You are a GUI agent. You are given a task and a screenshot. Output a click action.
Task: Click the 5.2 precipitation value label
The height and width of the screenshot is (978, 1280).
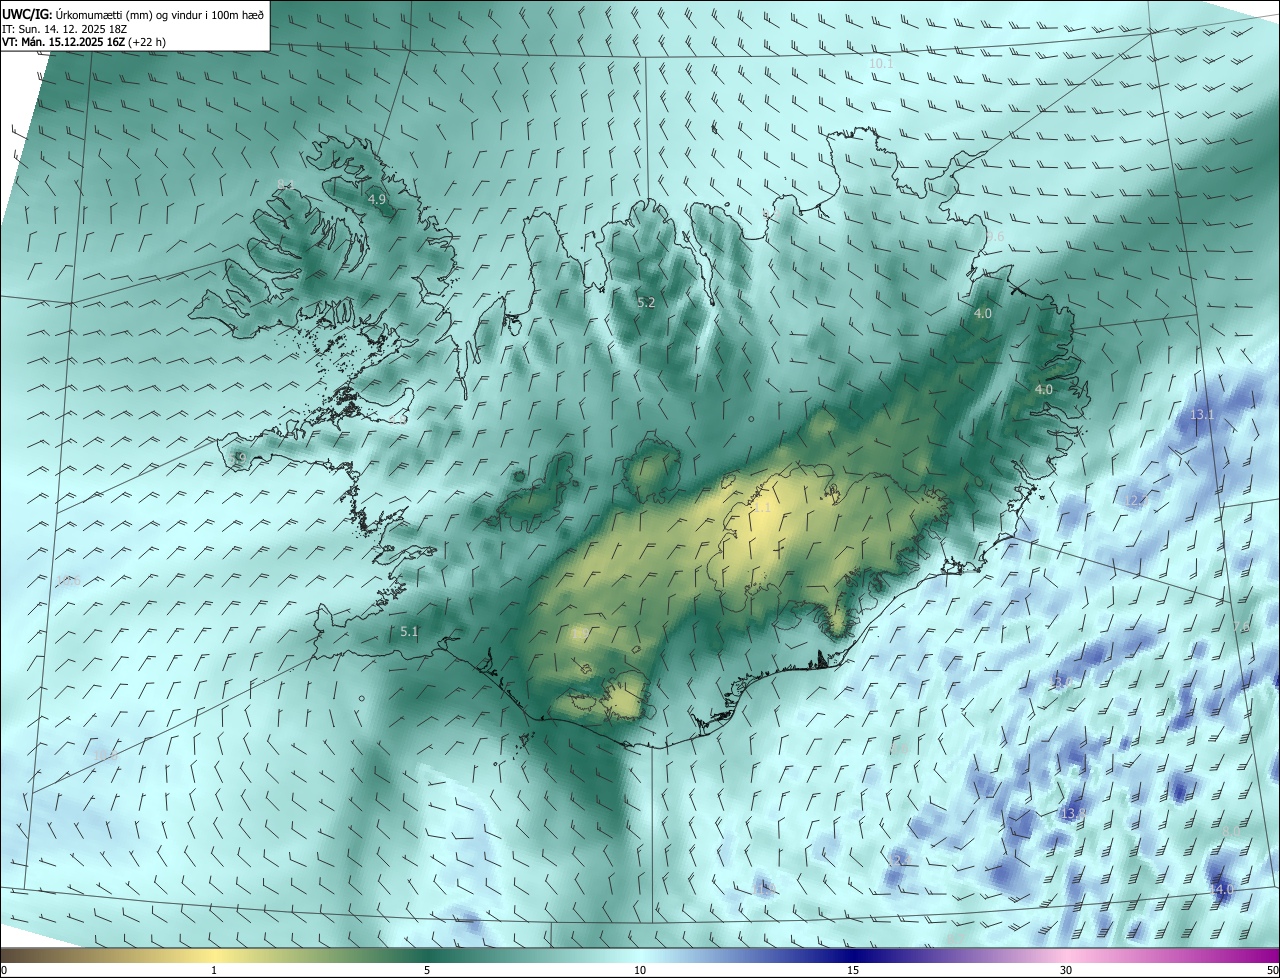pyautogui.click(x=646, y=302)
